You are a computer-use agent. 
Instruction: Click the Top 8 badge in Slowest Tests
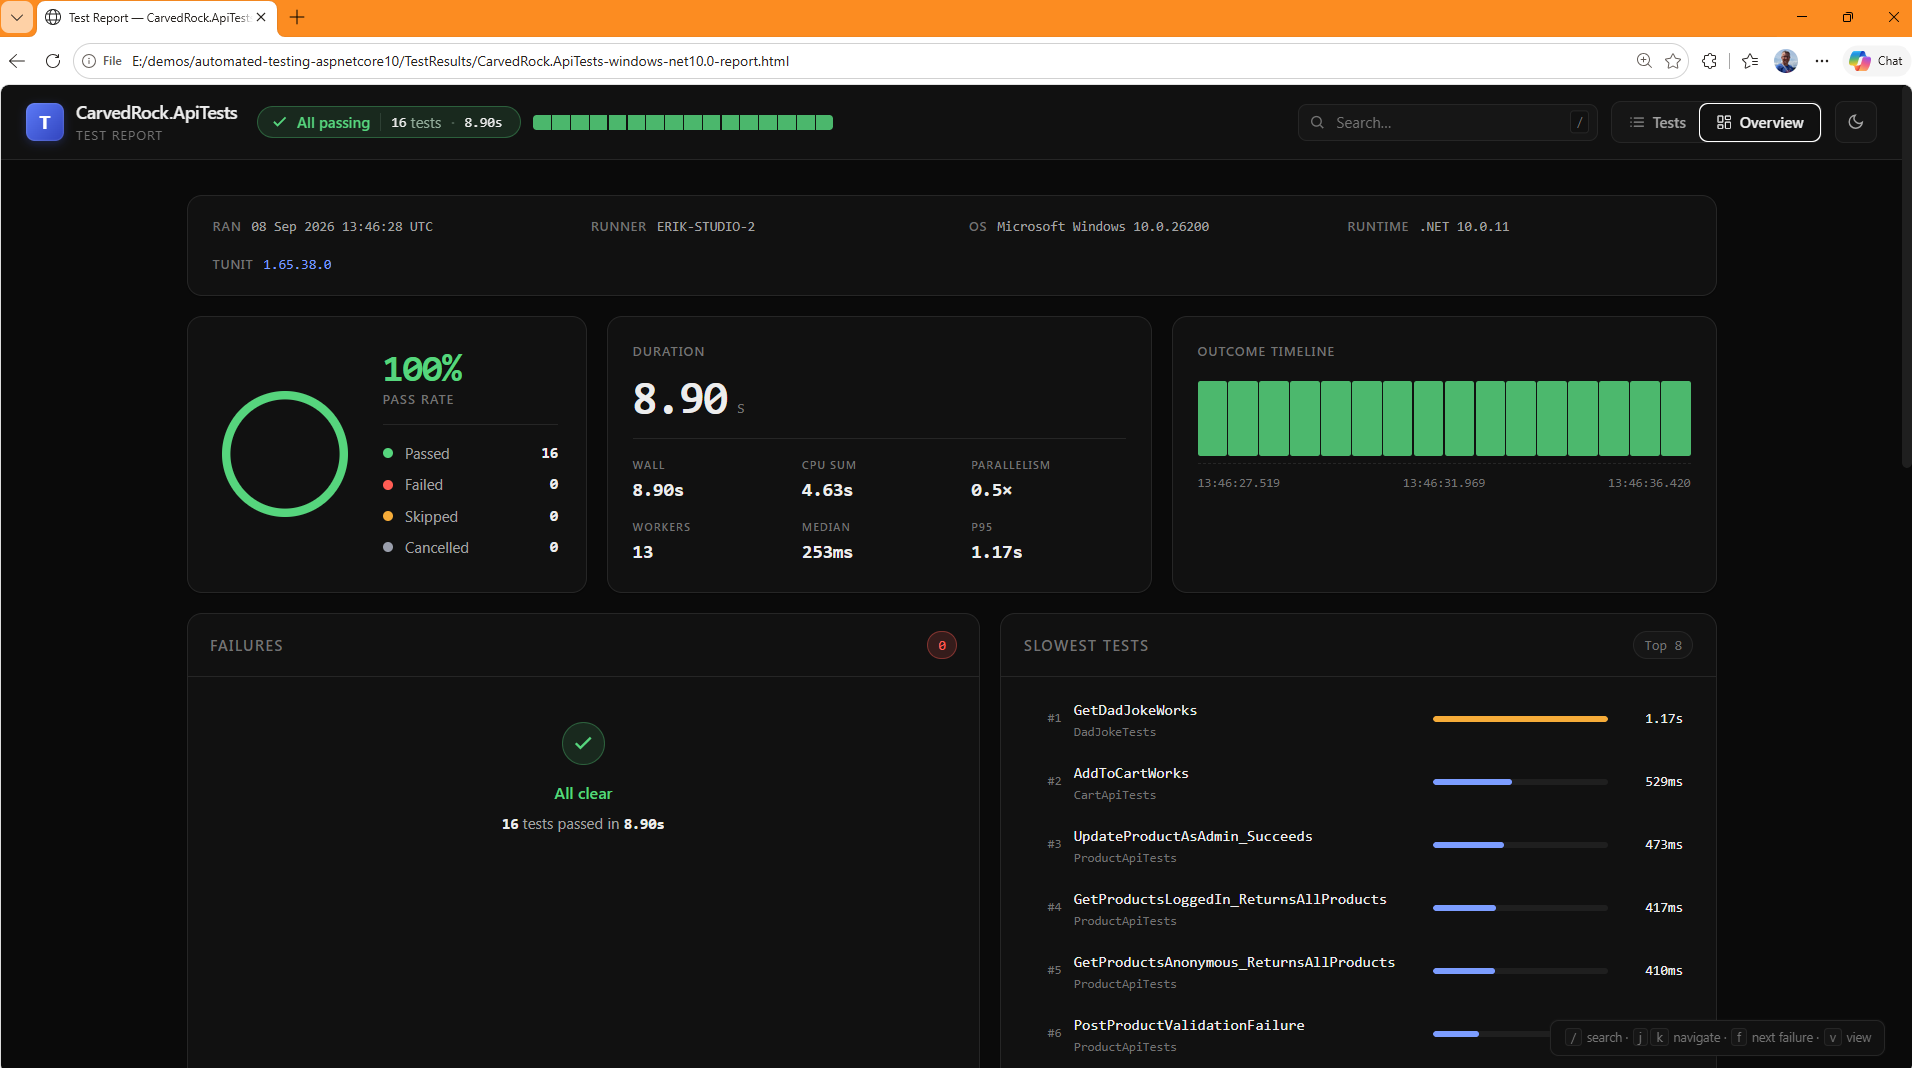[x=1662, y=646]
